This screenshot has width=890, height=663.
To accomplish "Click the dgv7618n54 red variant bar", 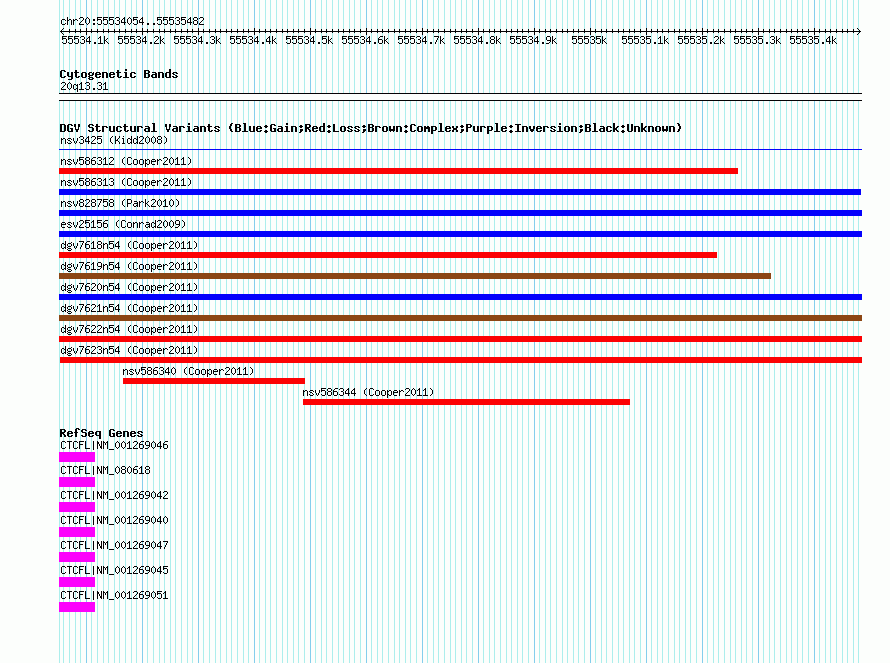I will (x=388, y=255).
